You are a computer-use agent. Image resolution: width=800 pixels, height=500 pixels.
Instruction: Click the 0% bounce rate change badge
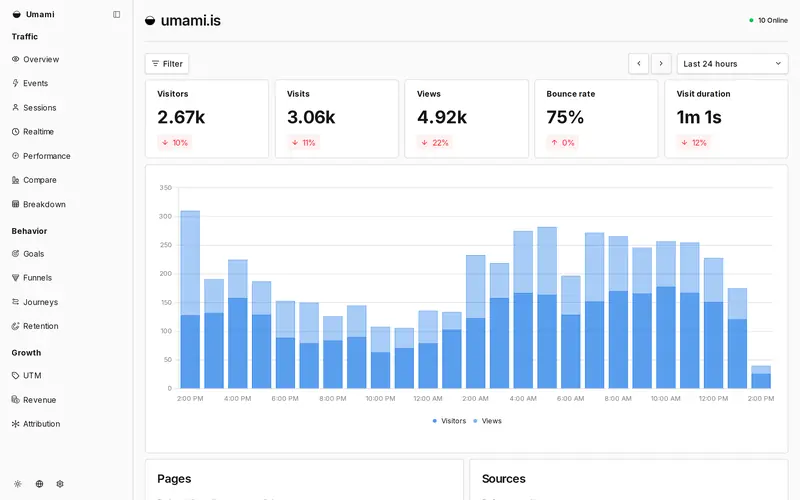click(563, 143)
